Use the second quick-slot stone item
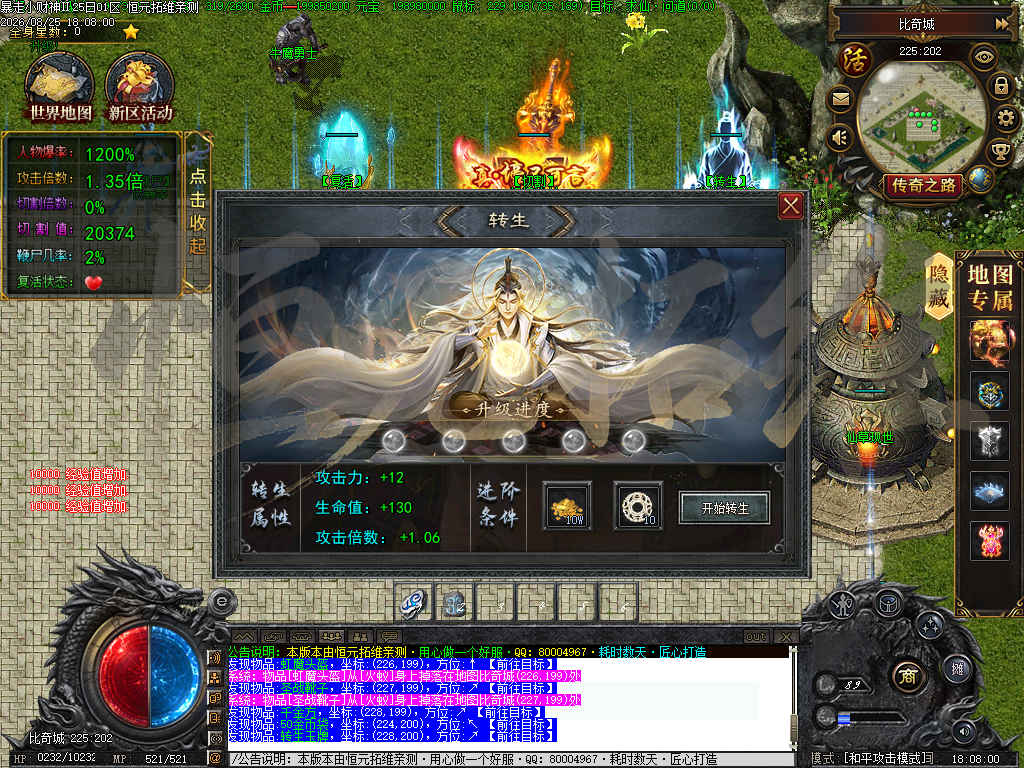This screenshot has width=1024, height=768. (x=454, y=602)
